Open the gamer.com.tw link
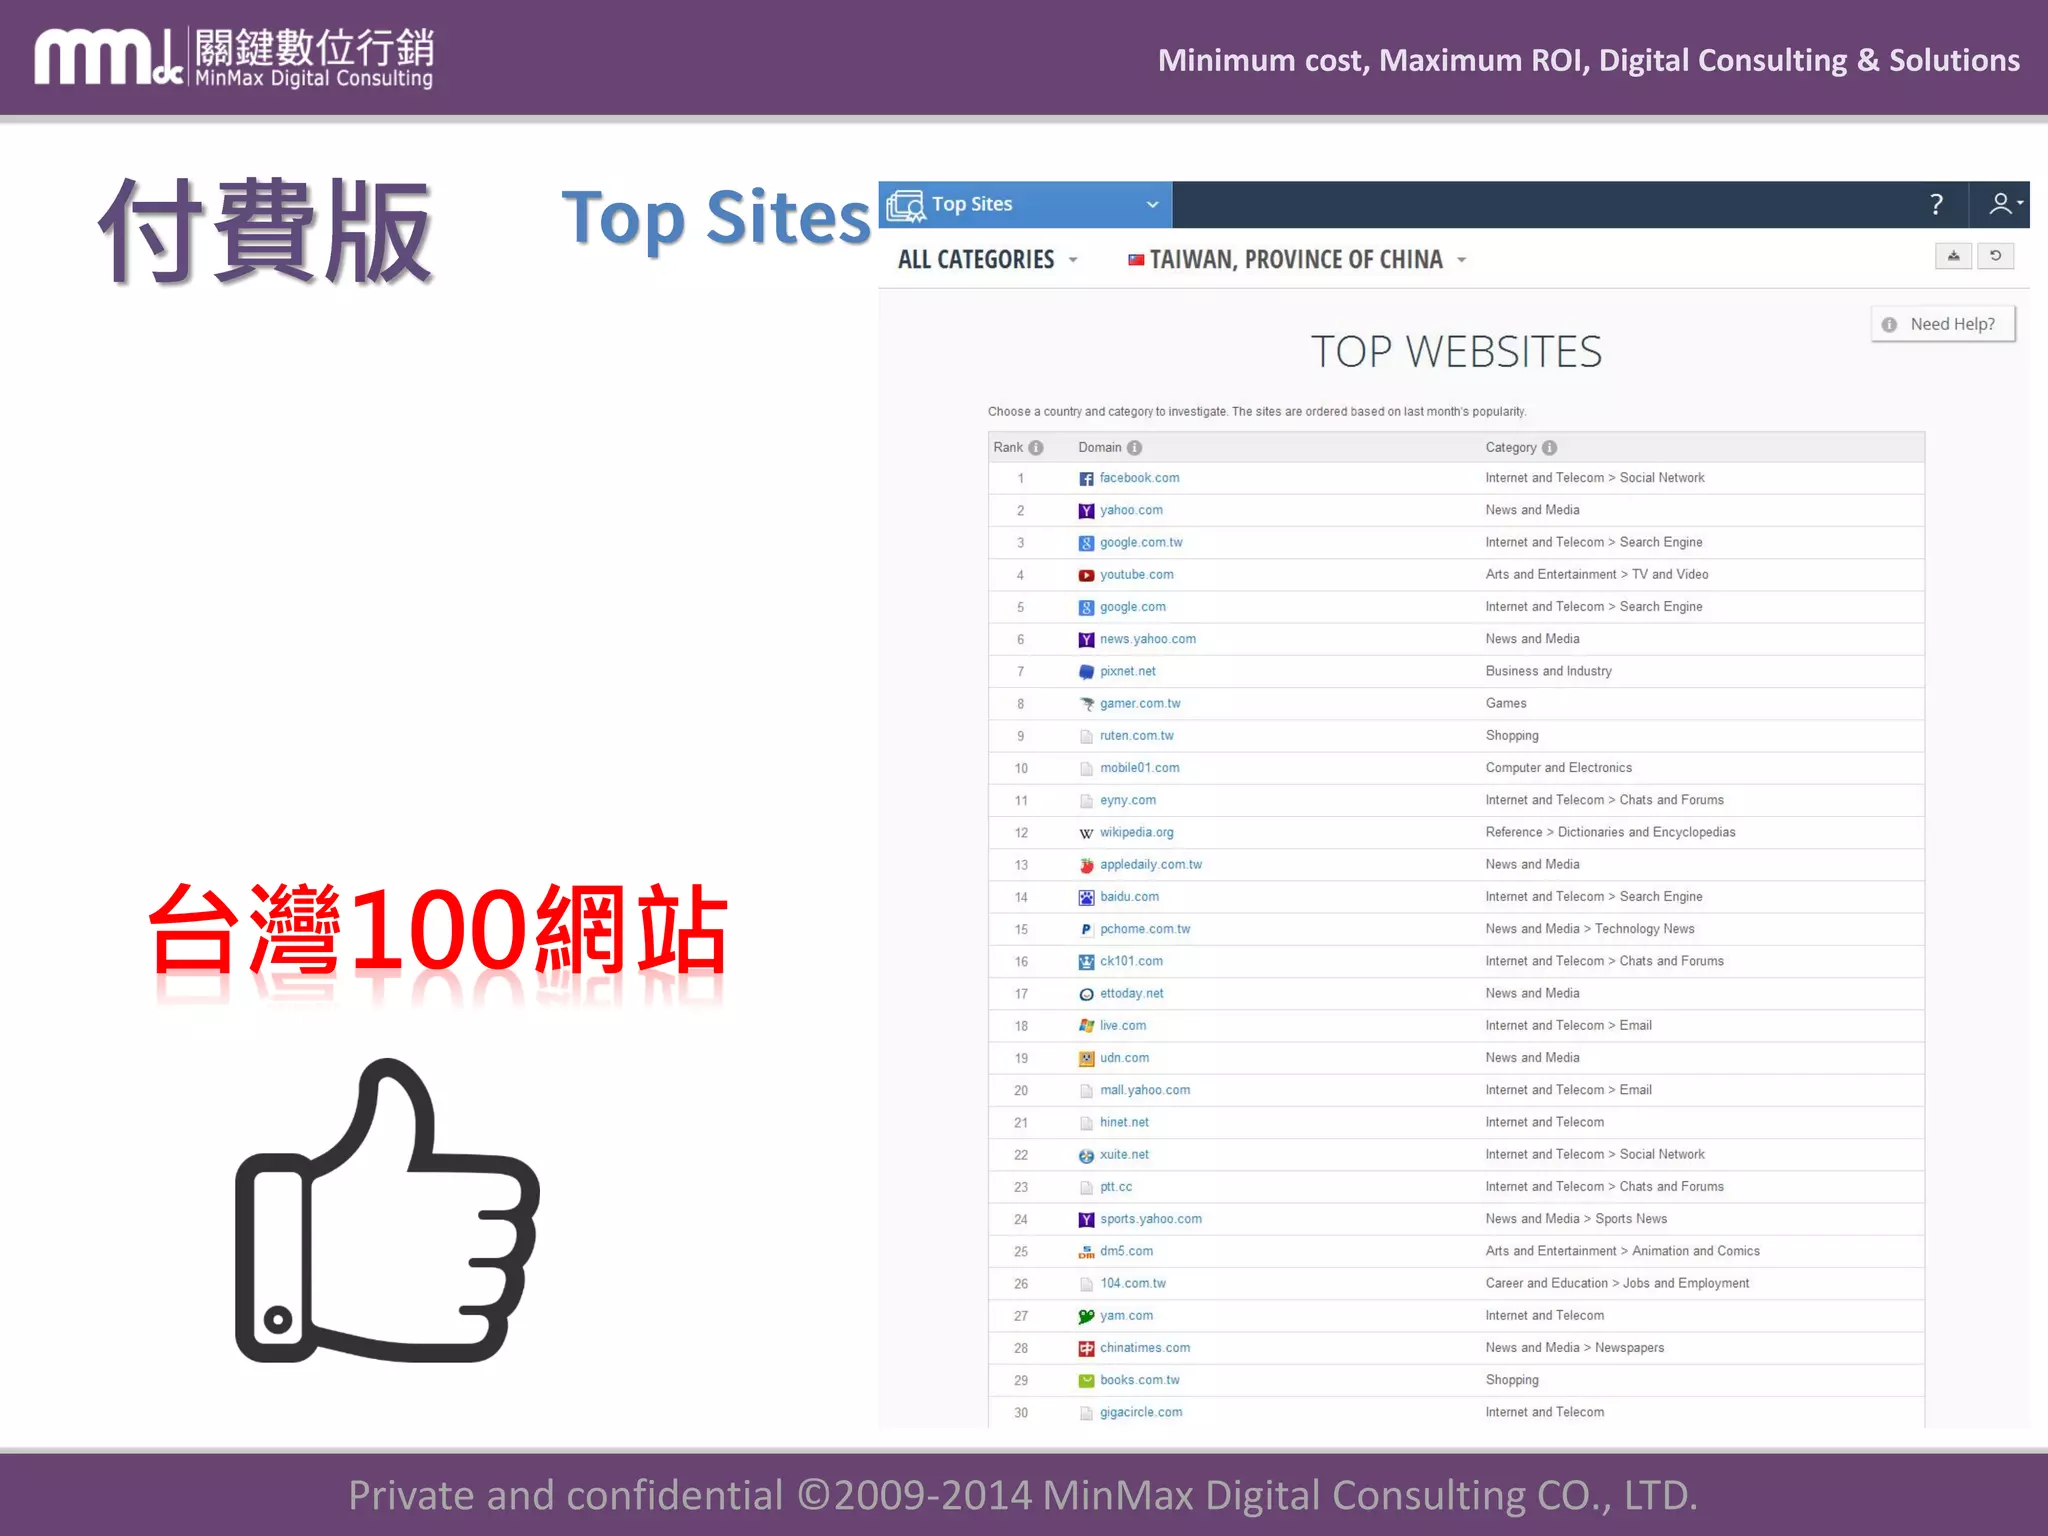Viewport: 2048px width, 1536px height. coord(1140,704)
